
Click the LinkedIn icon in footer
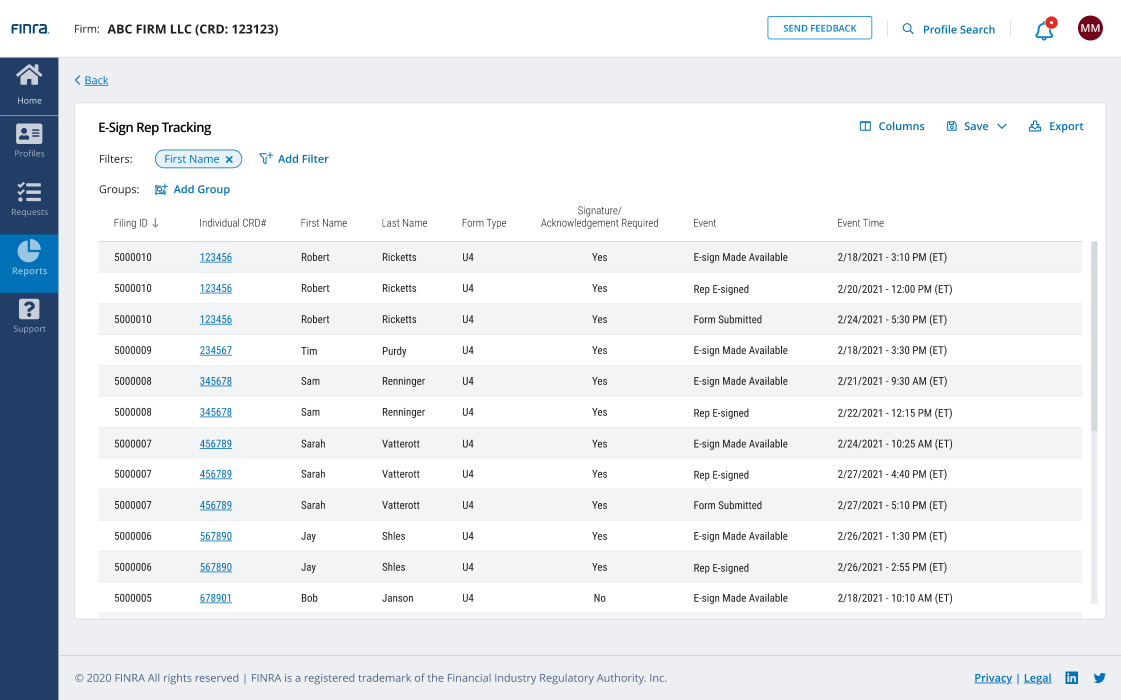coord(1071,678)
